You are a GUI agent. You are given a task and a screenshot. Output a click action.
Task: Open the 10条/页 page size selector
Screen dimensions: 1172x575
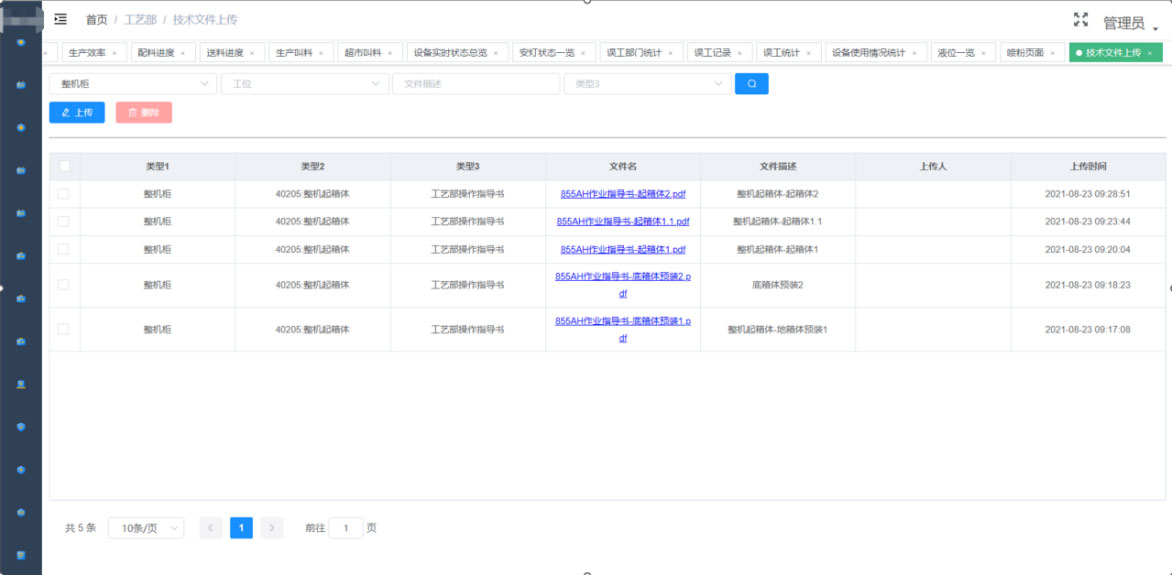[146, 528]
